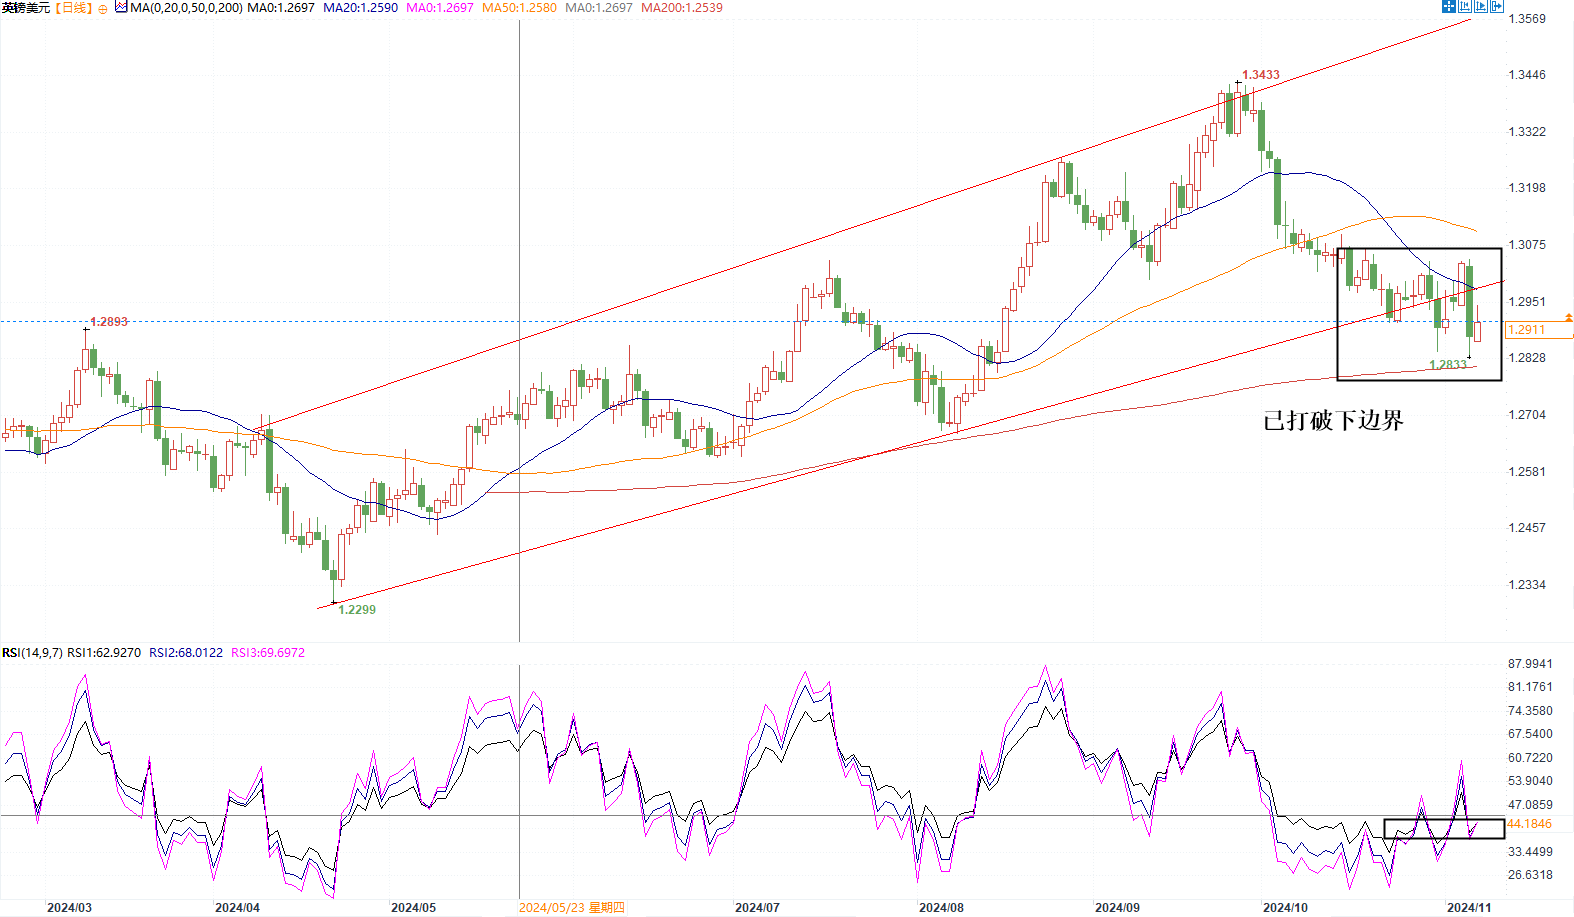Click the jump-to-start axis icon
Viewport: 1574px width, 917px height.
pyautogui.click(x=1464, y=6)
